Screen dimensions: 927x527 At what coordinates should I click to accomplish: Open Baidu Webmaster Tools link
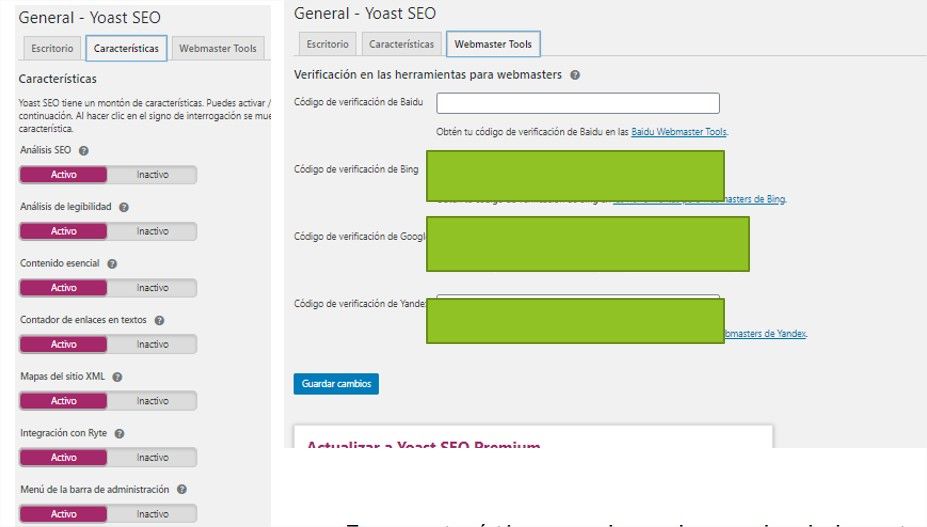pyautogui.click(x=679, y=132)
